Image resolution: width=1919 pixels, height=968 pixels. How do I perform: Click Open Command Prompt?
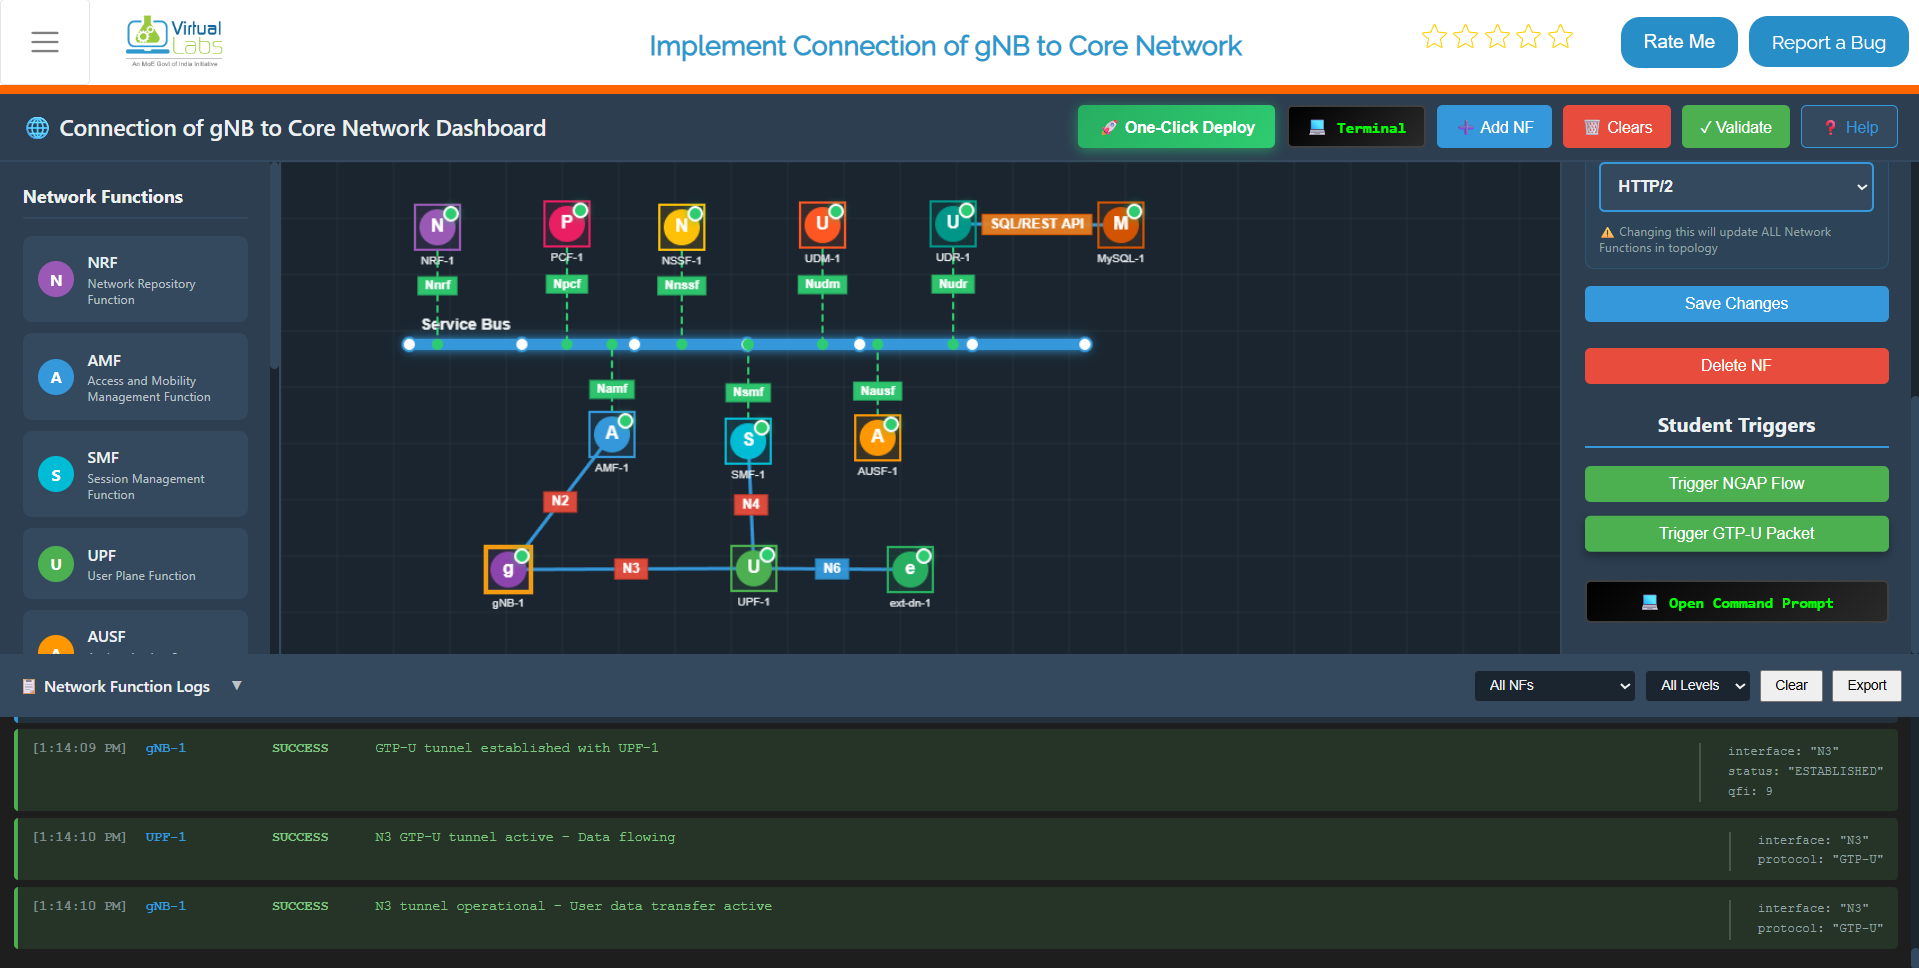(1736, 603)
